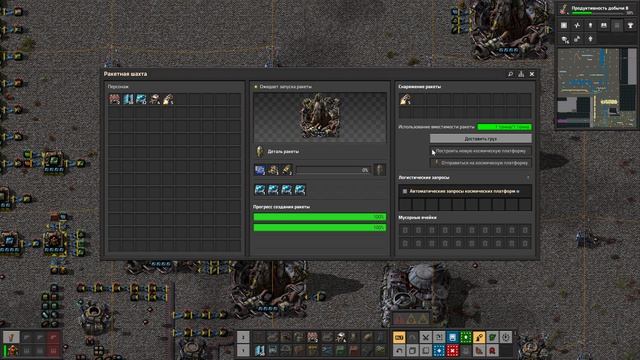
Task: Click the trophy icon above the minimap
Action: click(x=630, y=25)
